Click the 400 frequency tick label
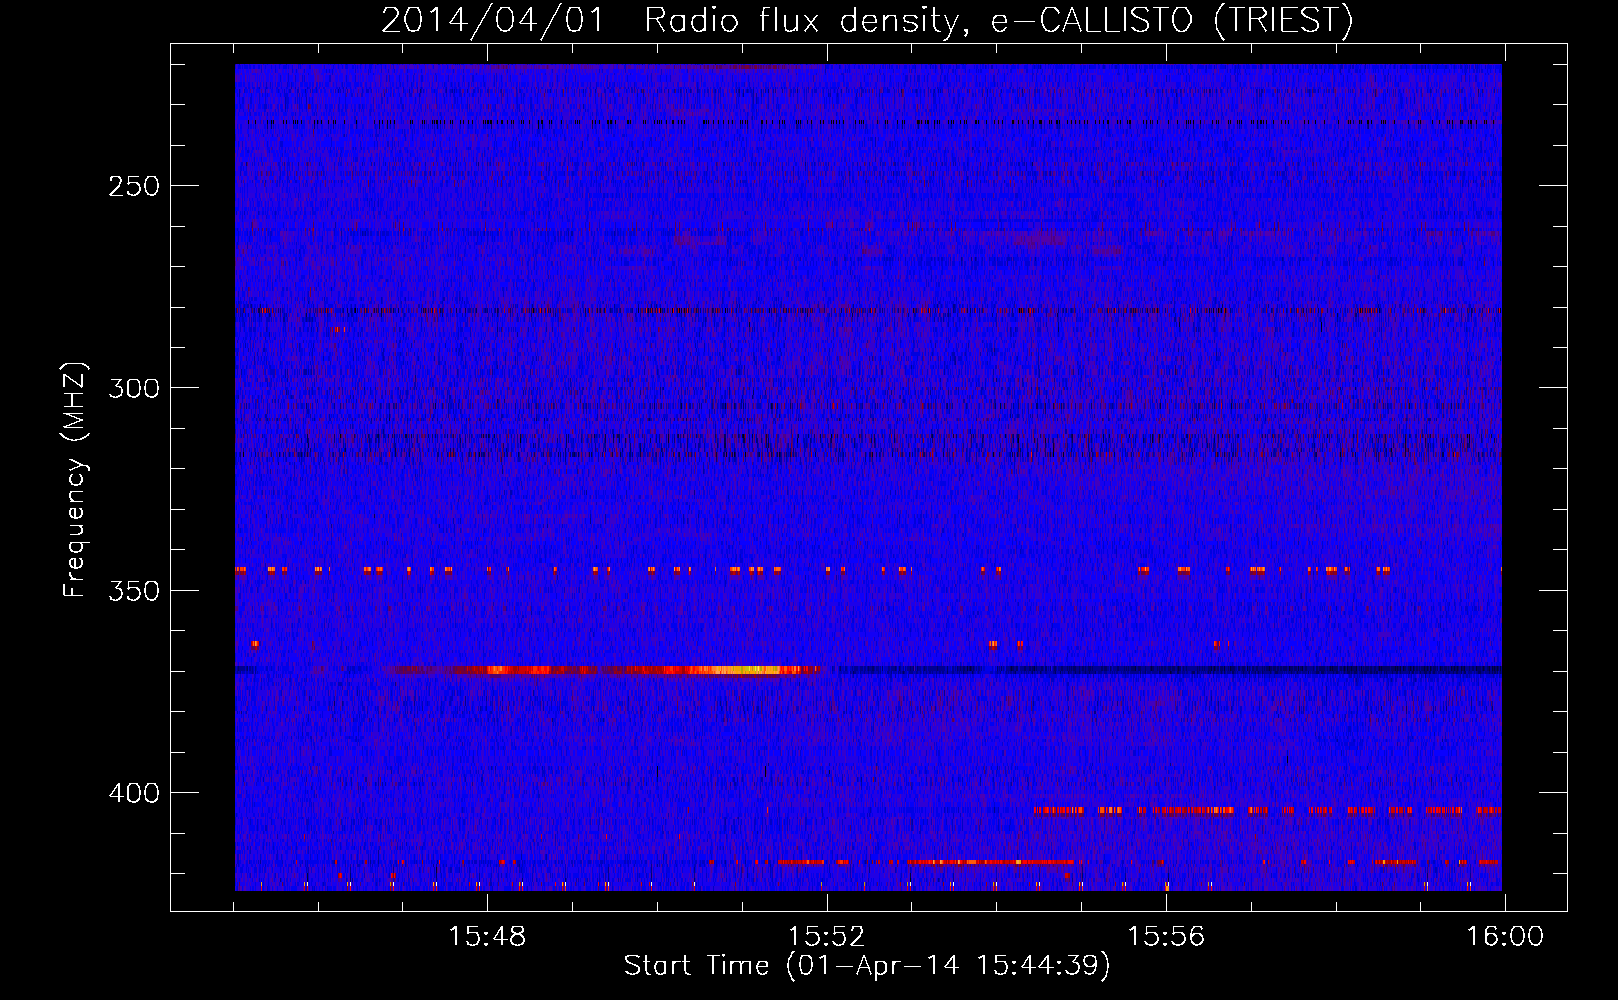The width and height of the screenshot is (1618, 1000). [134, 793]
